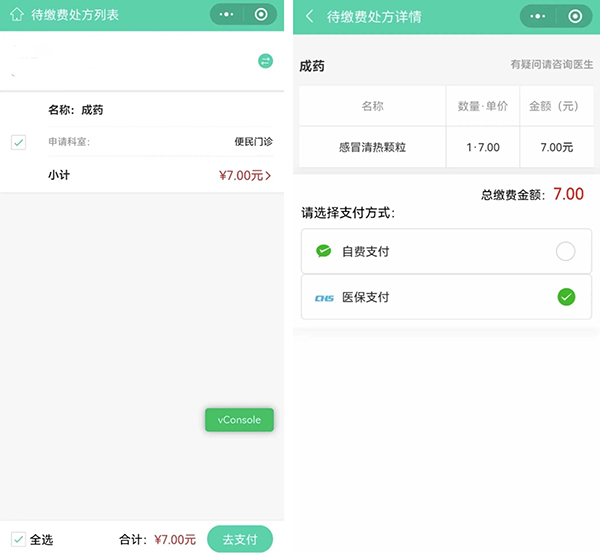
Task: Select the 自费支付 radio button
Action: [x=566, y=251]
